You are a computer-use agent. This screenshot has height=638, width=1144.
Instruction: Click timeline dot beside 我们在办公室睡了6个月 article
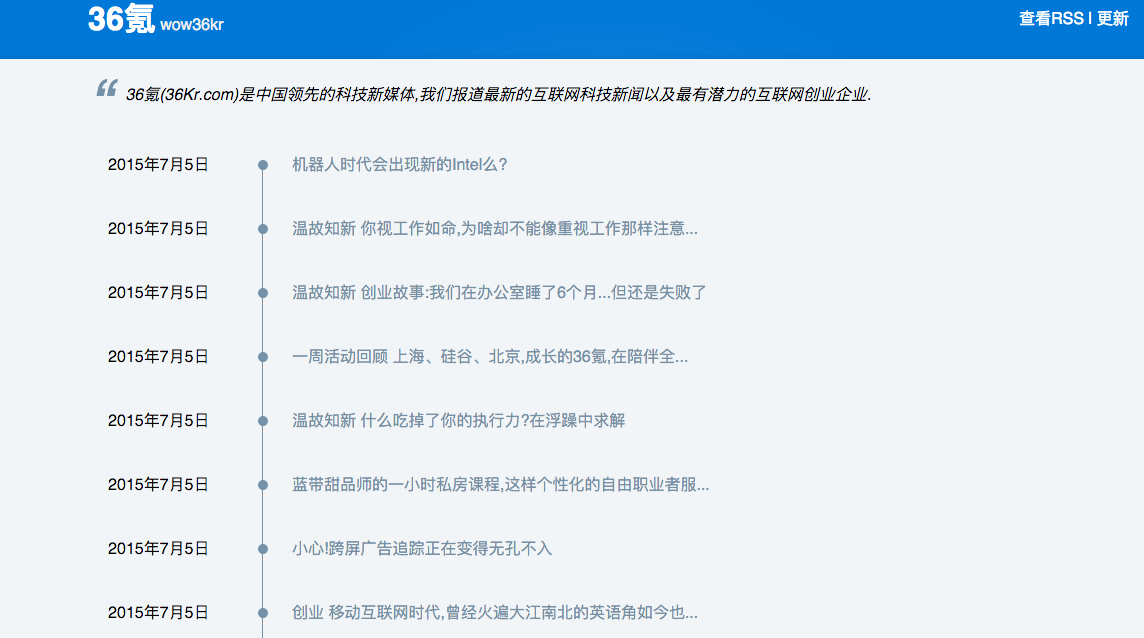263,293
